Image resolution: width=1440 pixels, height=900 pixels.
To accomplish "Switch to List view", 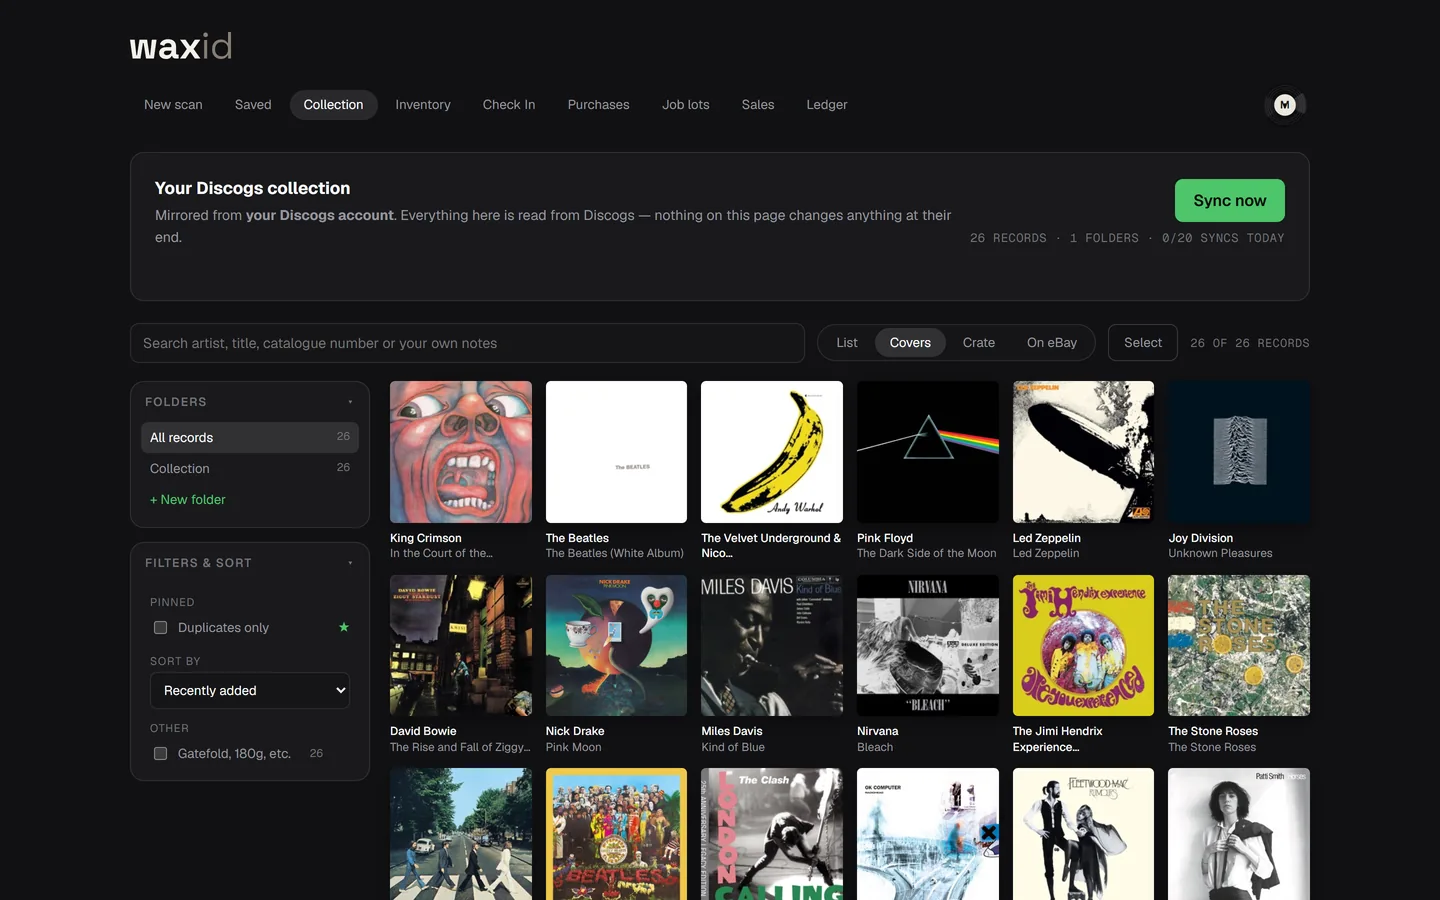I will point(847,343).
